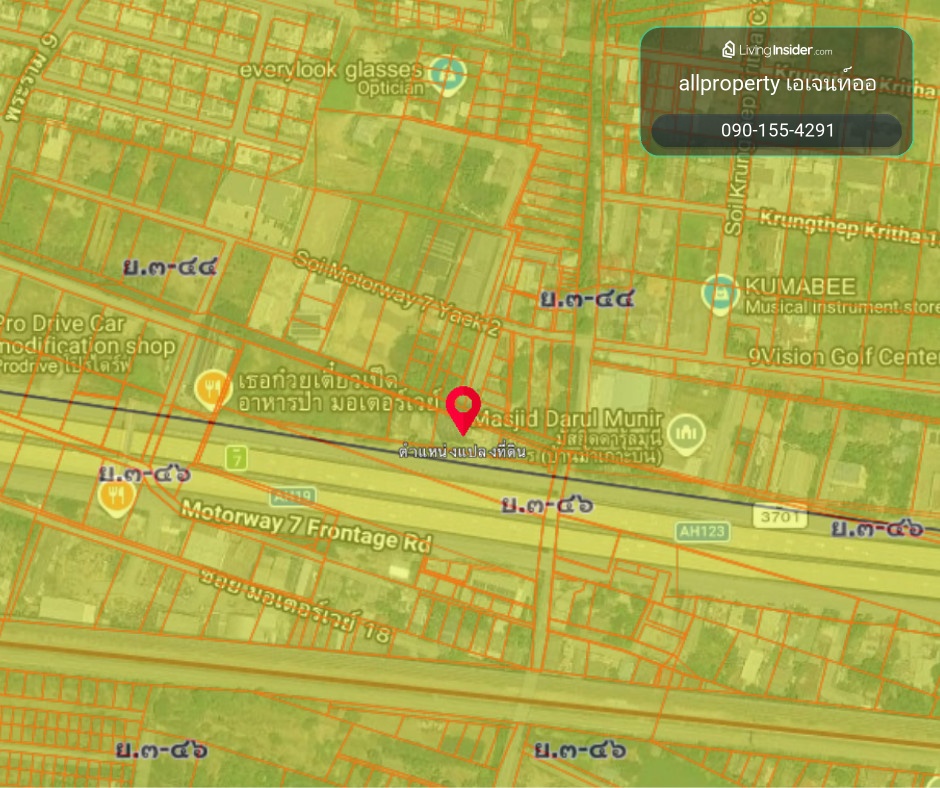Select the restaurant pin beside เธอก๋วยเตี๋ยวเป็ด label
940x788 pixels.
pyautogui.click(x=212, y=389)
